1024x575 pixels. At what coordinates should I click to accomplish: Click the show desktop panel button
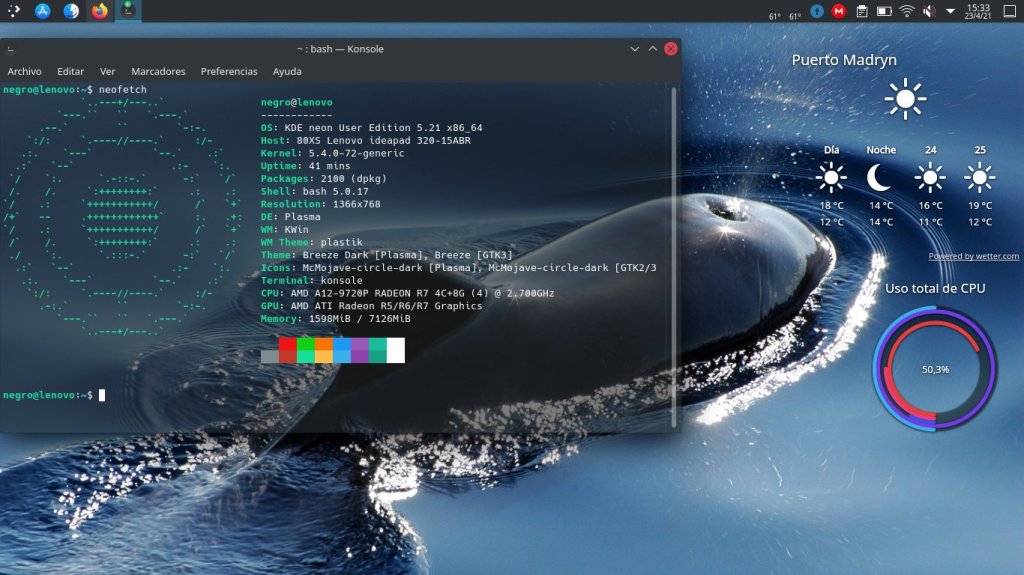click(1010, 12)
